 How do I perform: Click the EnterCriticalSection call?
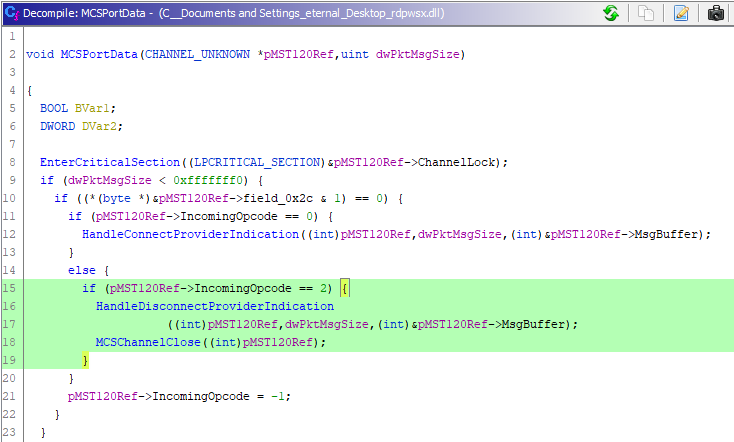tap(110, 162)
